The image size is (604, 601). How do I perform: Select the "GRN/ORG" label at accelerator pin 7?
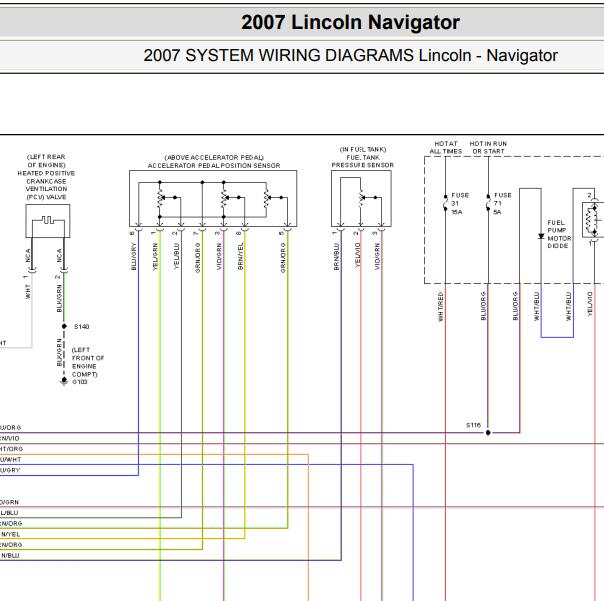198,257
